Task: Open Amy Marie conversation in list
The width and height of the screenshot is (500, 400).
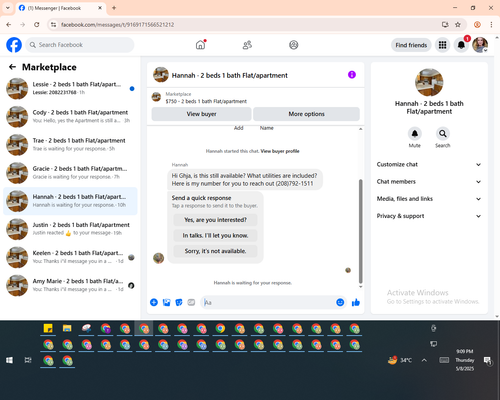Action: pos(70,285)
